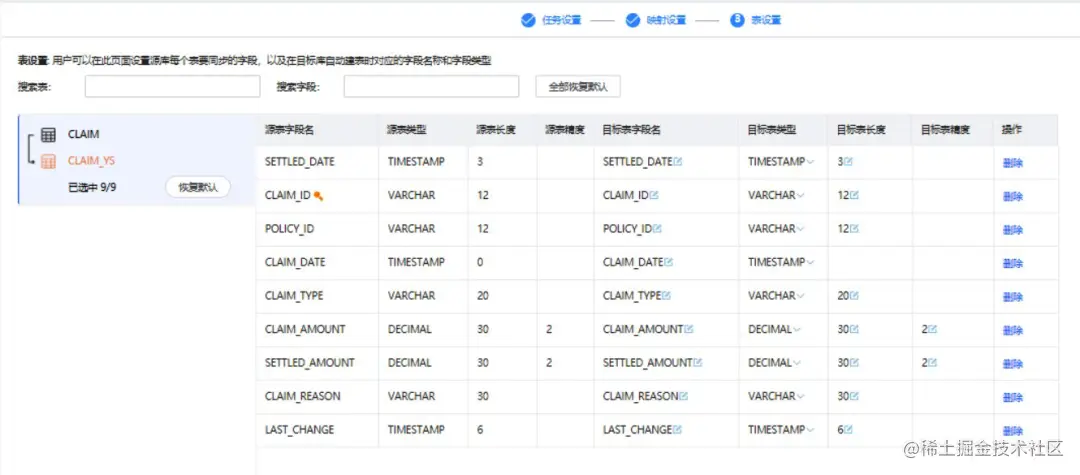
Task: Edit target length 12 of POLICY_ID
Action: pos(855,229)
